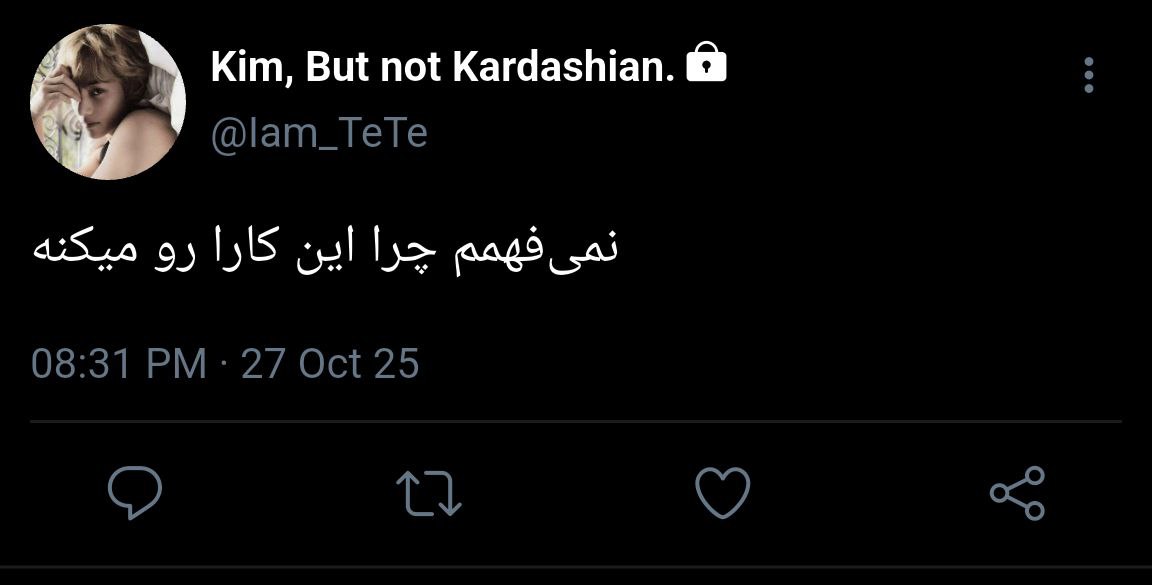Screen dimensions: 1152x585
Task: Open the @Iam_TeTe handle link
Action: coord(319,133)
